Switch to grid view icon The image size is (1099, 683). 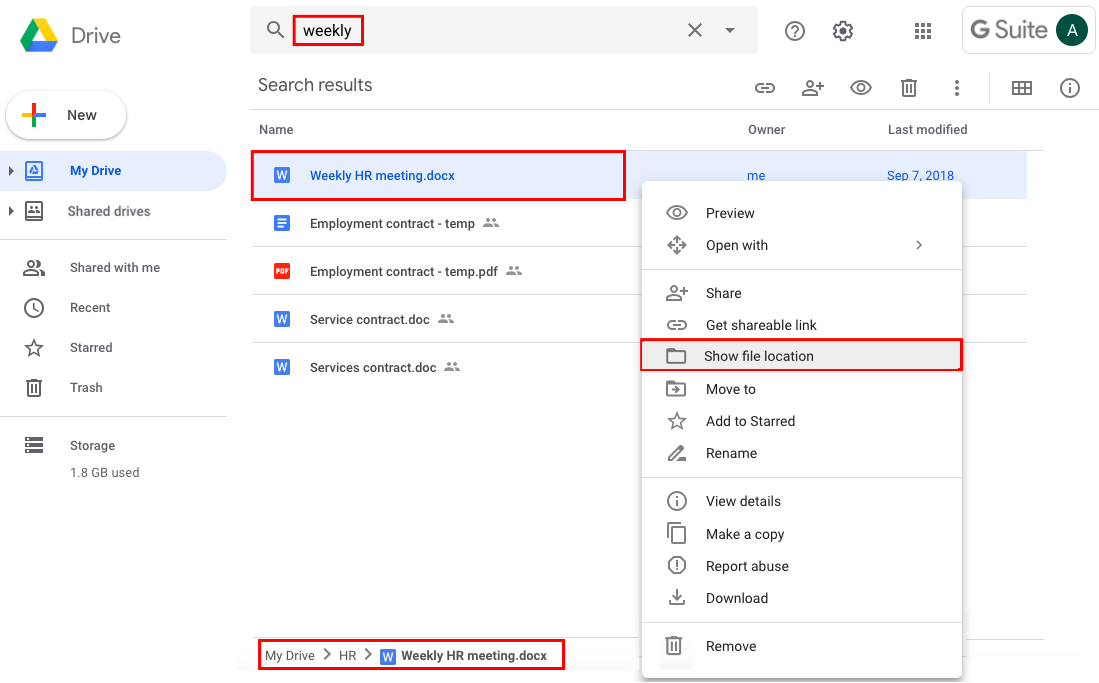tap(1022, 88)
